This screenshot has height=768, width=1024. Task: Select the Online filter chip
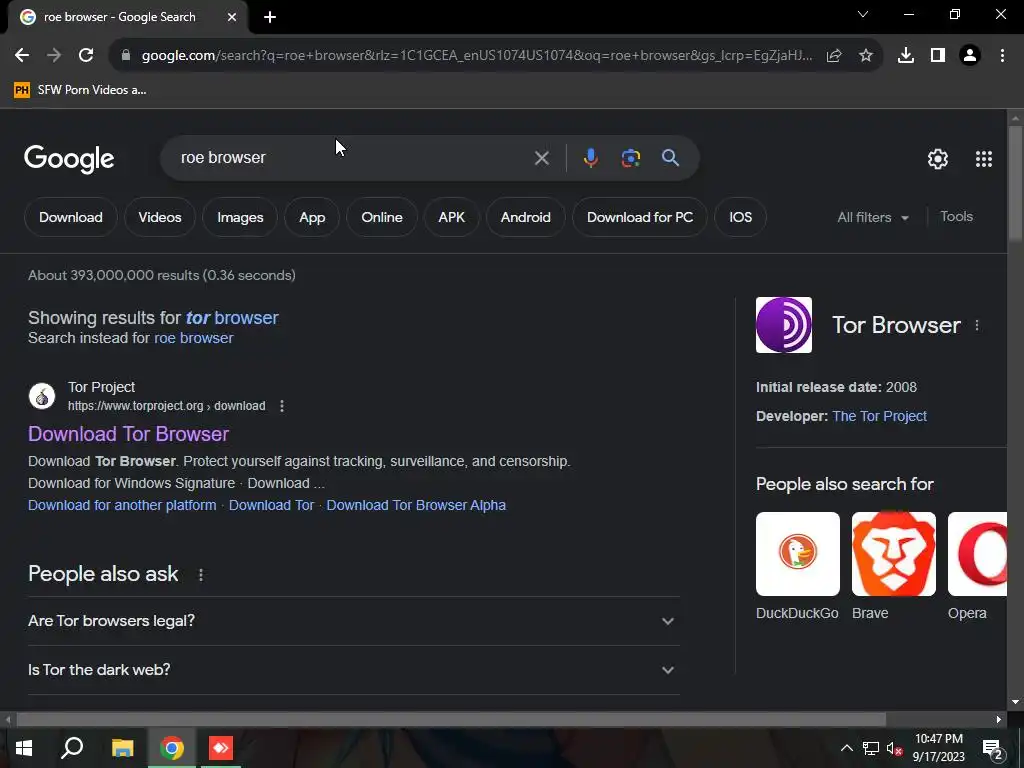tap(382, 217)
